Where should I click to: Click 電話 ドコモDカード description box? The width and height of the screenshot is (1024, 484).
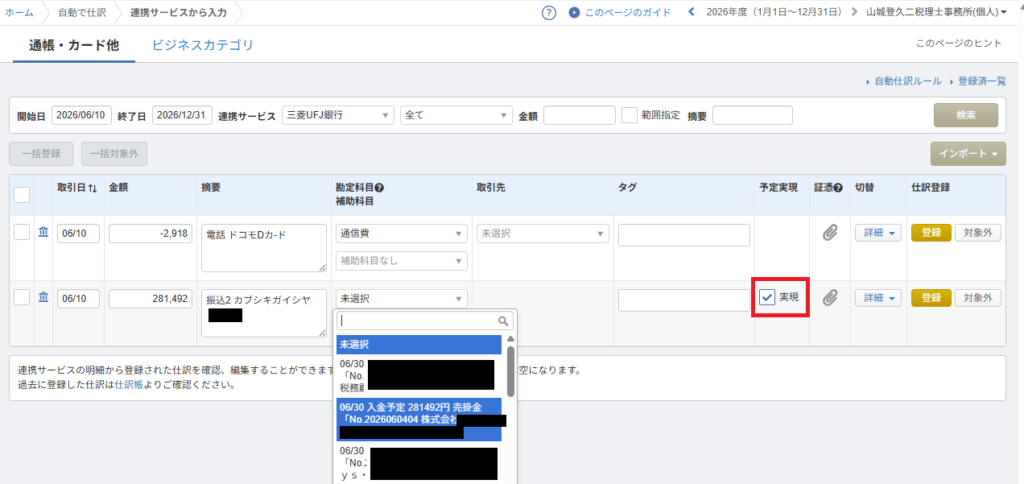(264, 248)
